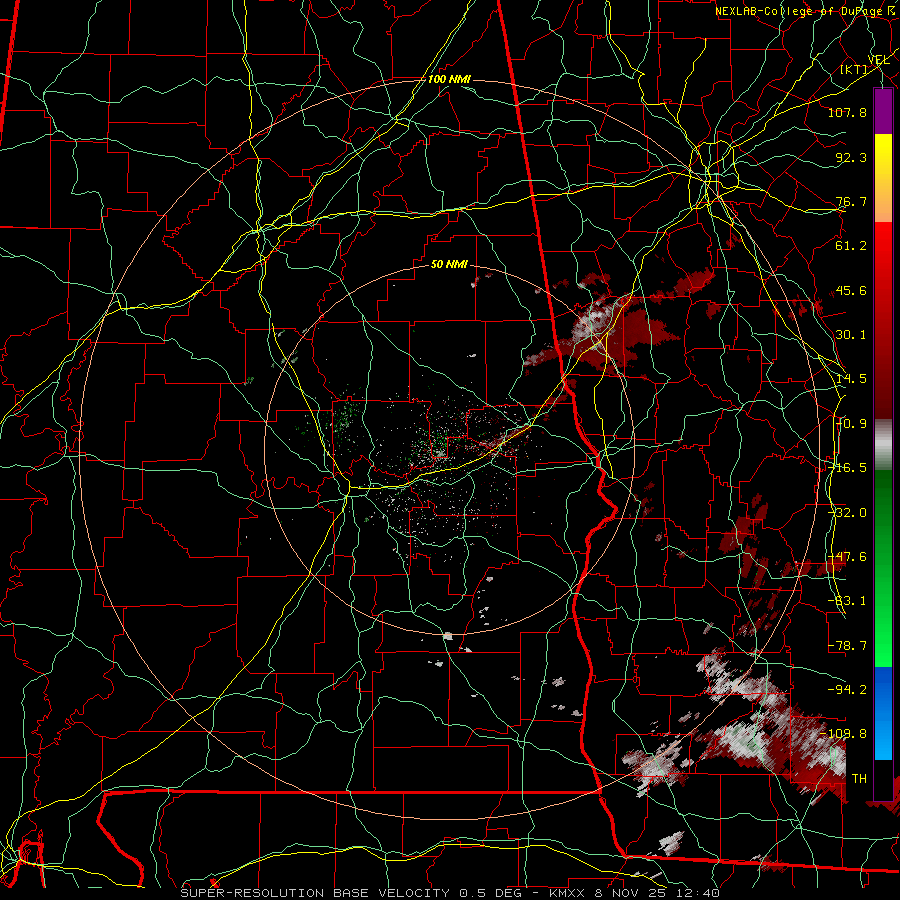Click the 107.8 velocity scale value
The image size is (900, 900).
(x=847, y=112)
